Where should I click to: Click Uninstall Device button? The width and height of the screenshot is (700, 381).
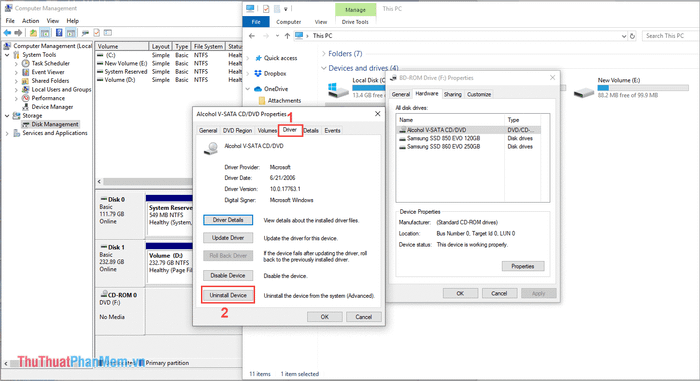[228, 295]
